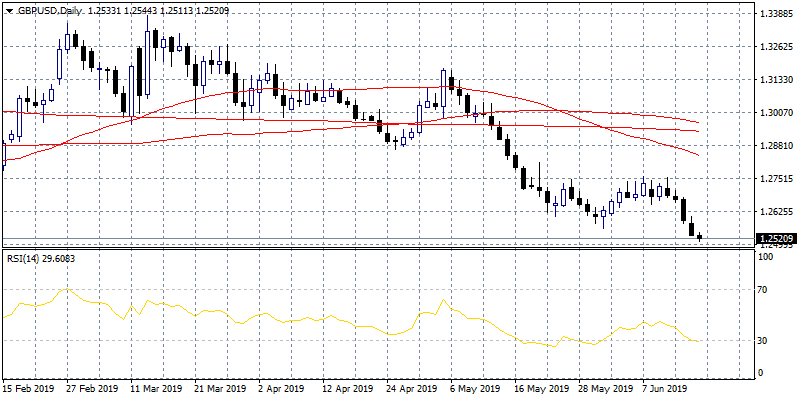Click the low price value 1.25113
The image size is (800, 400).
179,11
